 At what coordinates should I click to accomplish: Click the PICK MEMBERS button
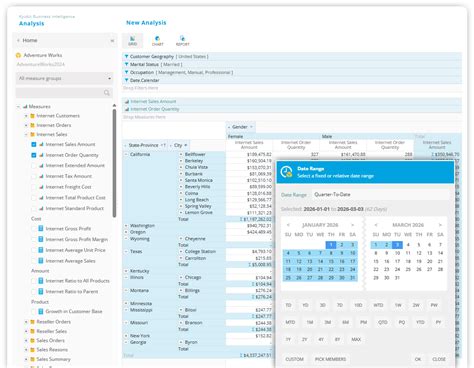tap(330, 359)
